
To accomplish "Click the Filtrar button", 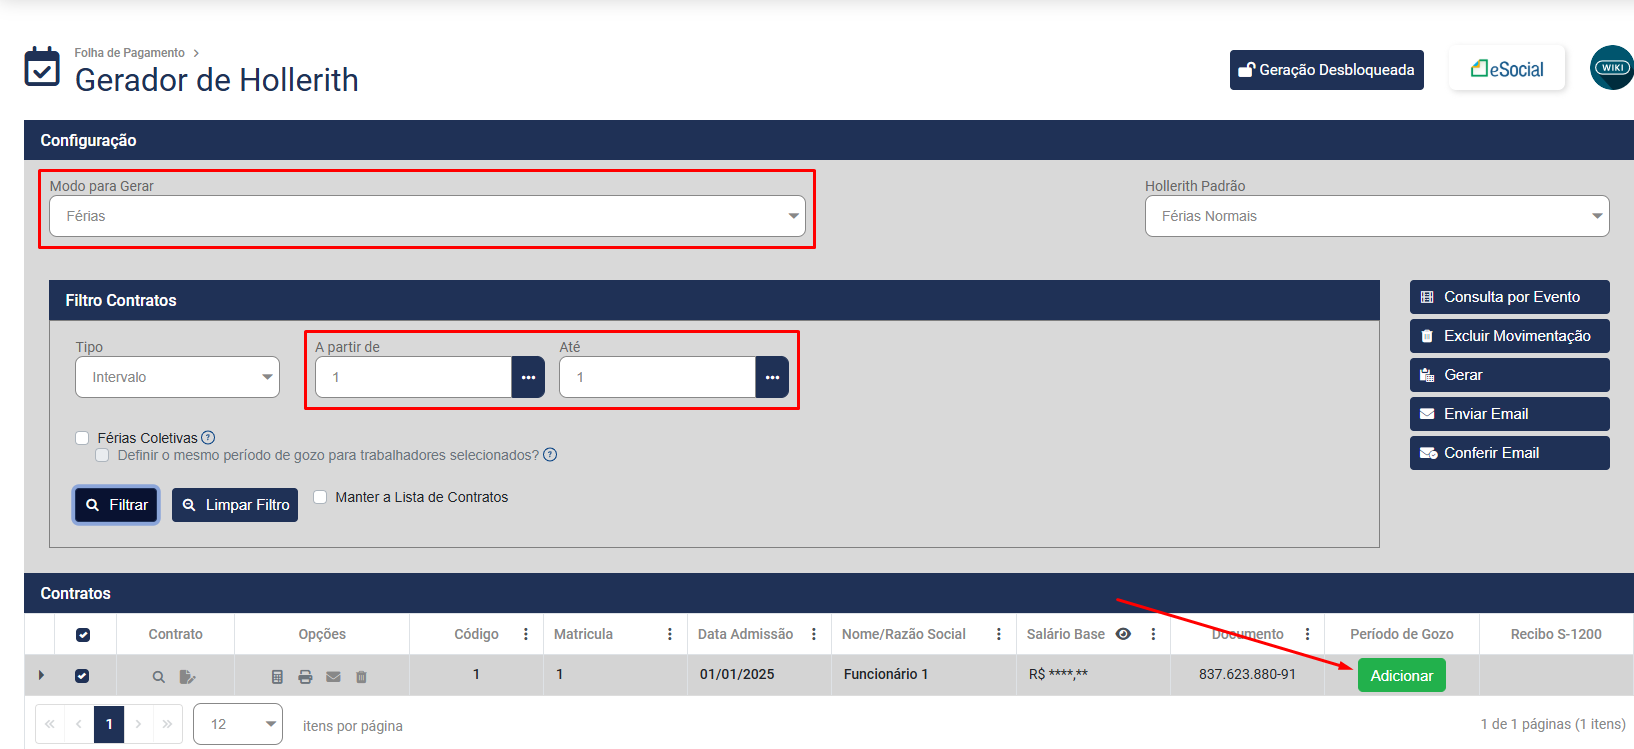I will pos(116,505).
